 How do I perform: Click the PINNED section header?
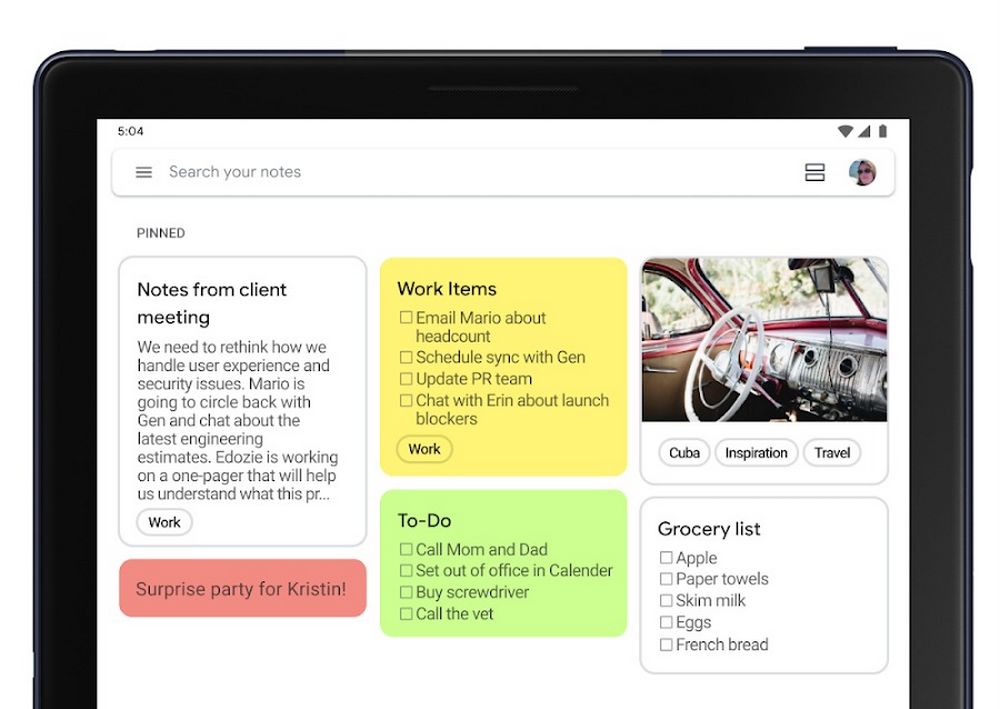pyautogui.click(x=161, y=233)
